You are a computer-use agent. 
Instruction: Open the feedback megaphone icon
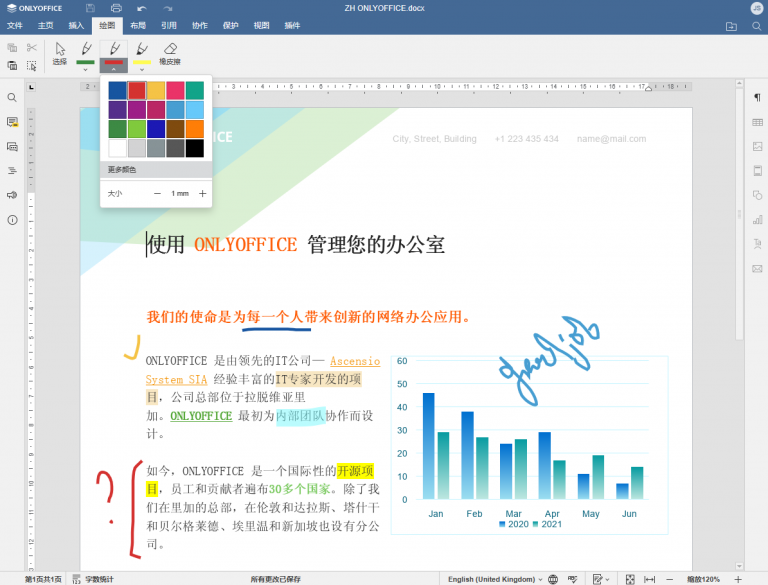coord(12,195)
